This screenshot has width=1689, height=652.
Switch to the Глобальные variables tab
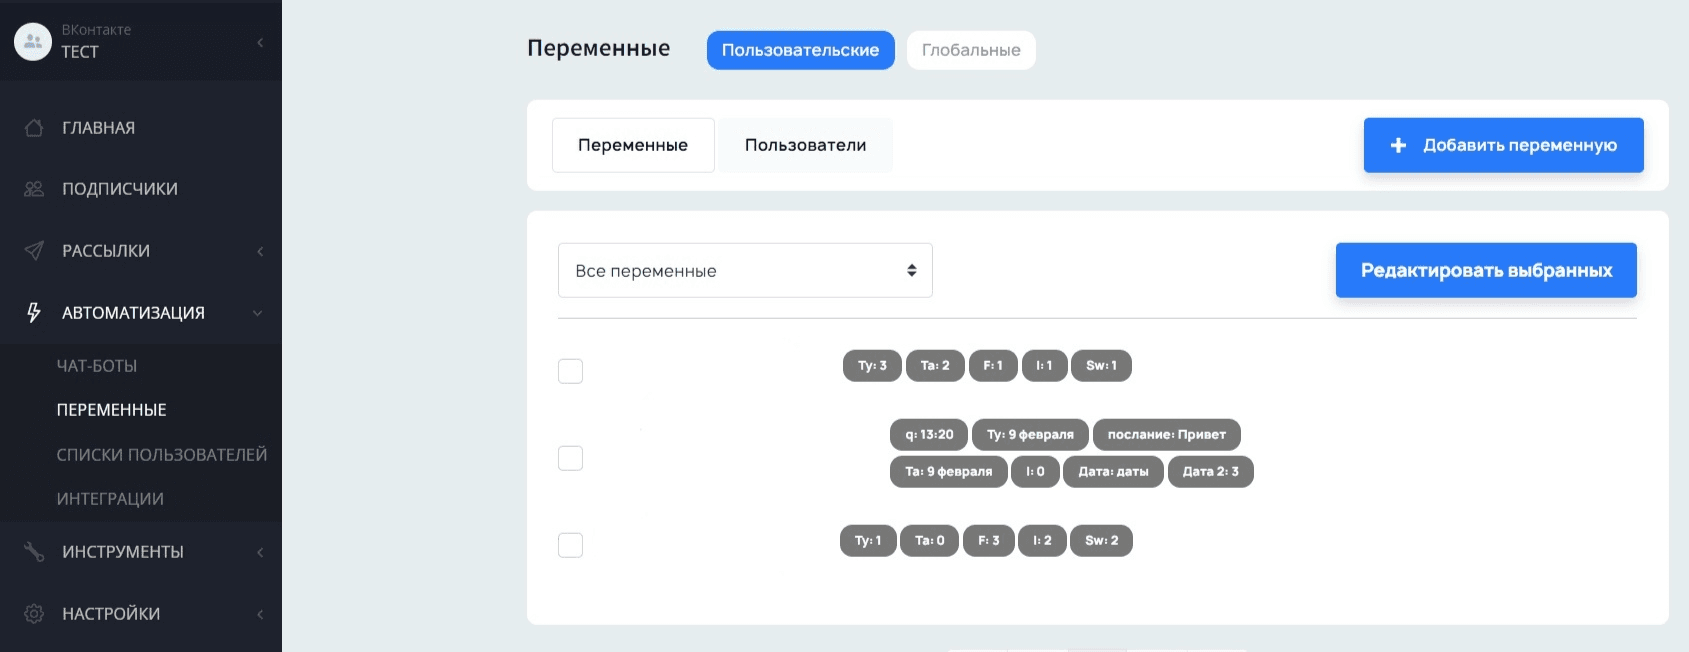click(x=970, y=50)
